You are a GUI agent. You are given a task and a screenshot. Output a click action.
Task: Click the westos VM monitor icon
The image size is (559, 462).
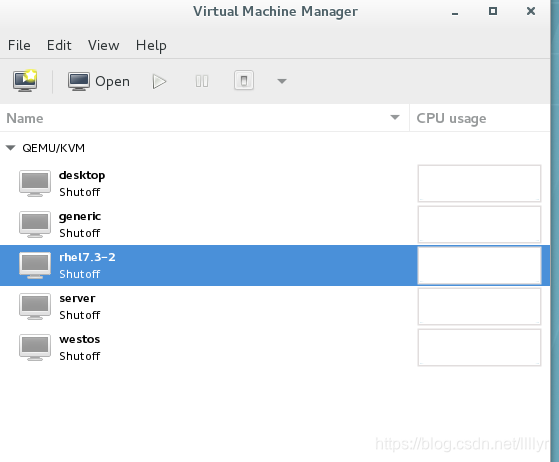point(35,348)
